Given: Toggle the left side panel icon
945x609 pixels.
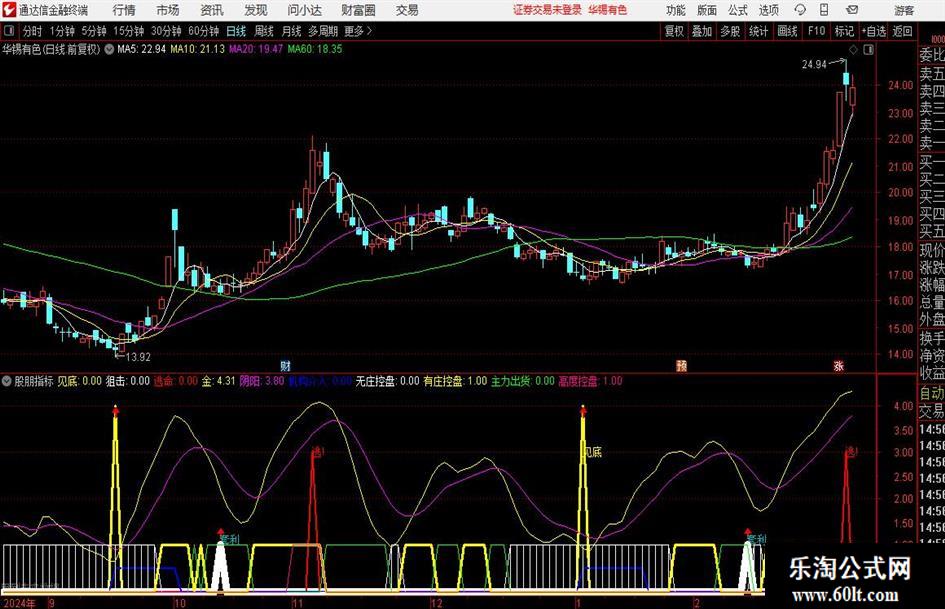Looking at the screenshot, I should point(9,31).
